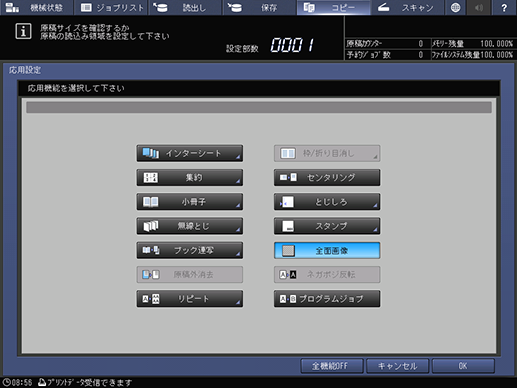Toggle センタリング centering
Image resolution: width=517 pixels, height=388 pixels.
click(327, 178)
